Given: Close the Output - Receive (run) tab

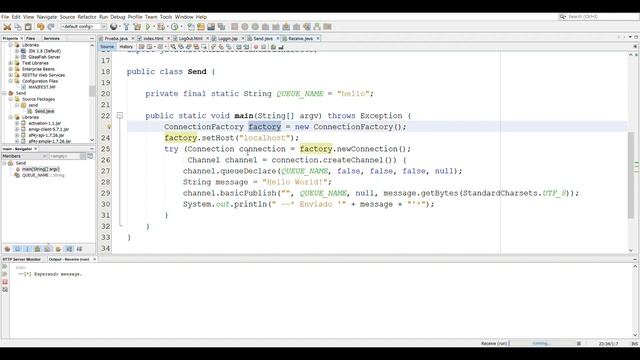Looking at the screenshot, I should (x=95, y=259).
